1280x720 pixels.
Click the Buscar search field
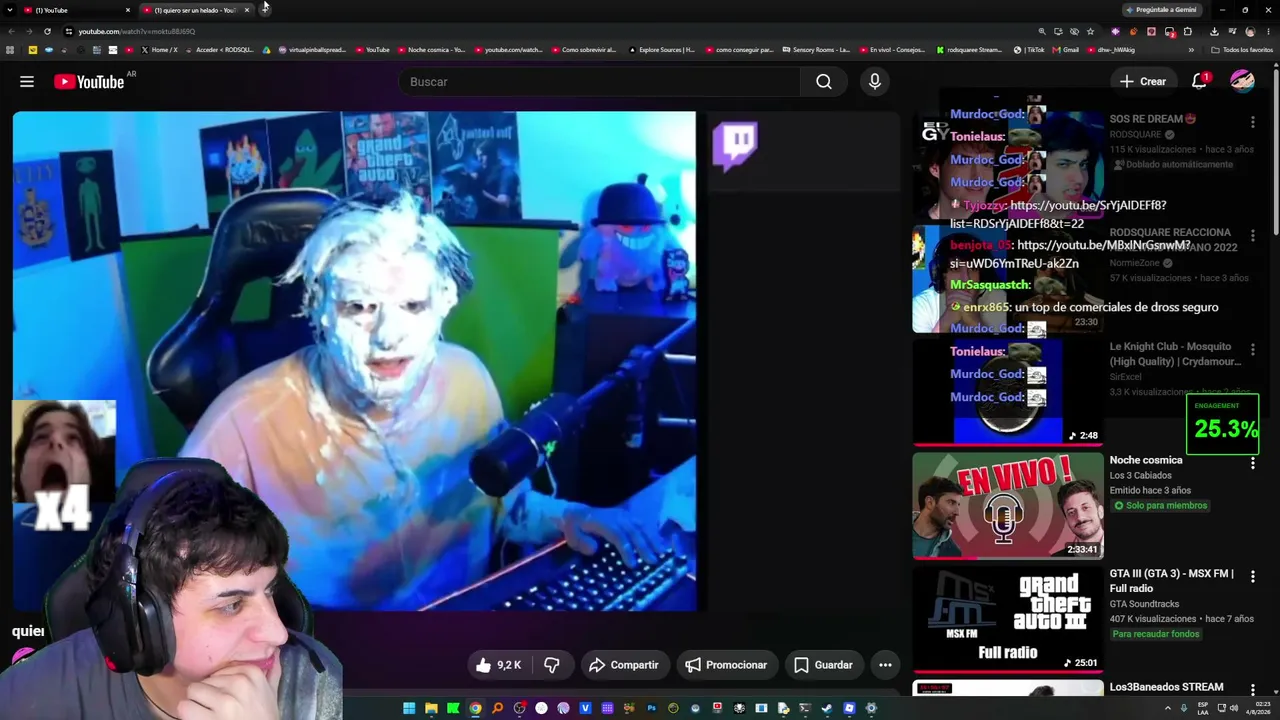point(599,82)
